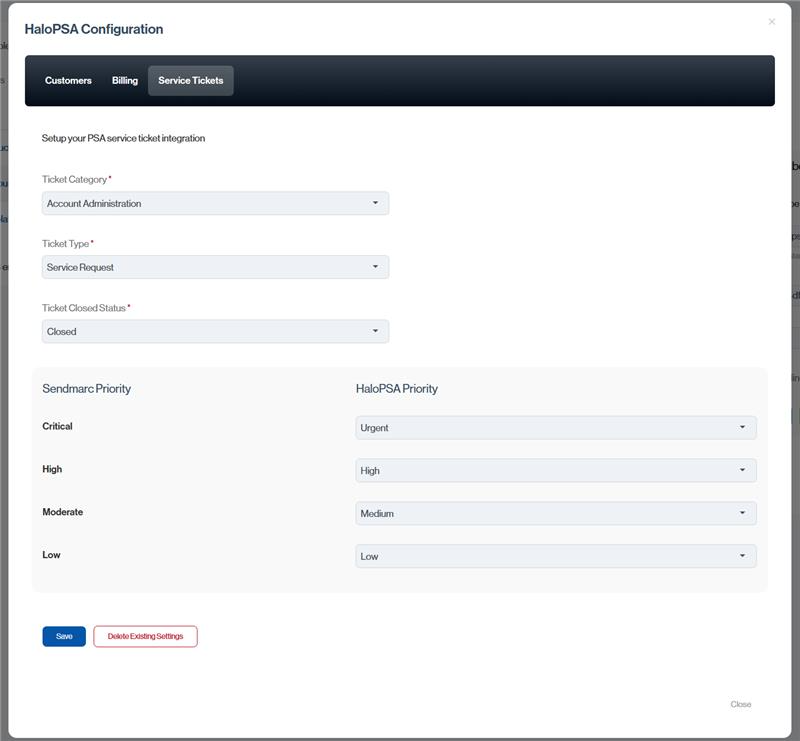This screenshot has height=741, width=800.
Task: Switch to the Customers tab
Action: point(68,80)
